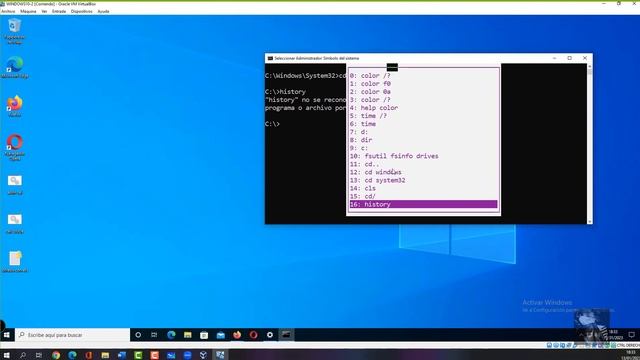Launch Opera from guest taskbar
Viewport: 640px width, 360px height.
tap(253, 335)
